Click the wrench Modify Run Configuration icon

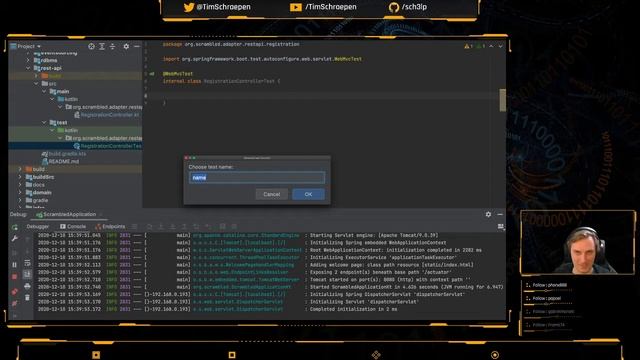coord(15,238)
